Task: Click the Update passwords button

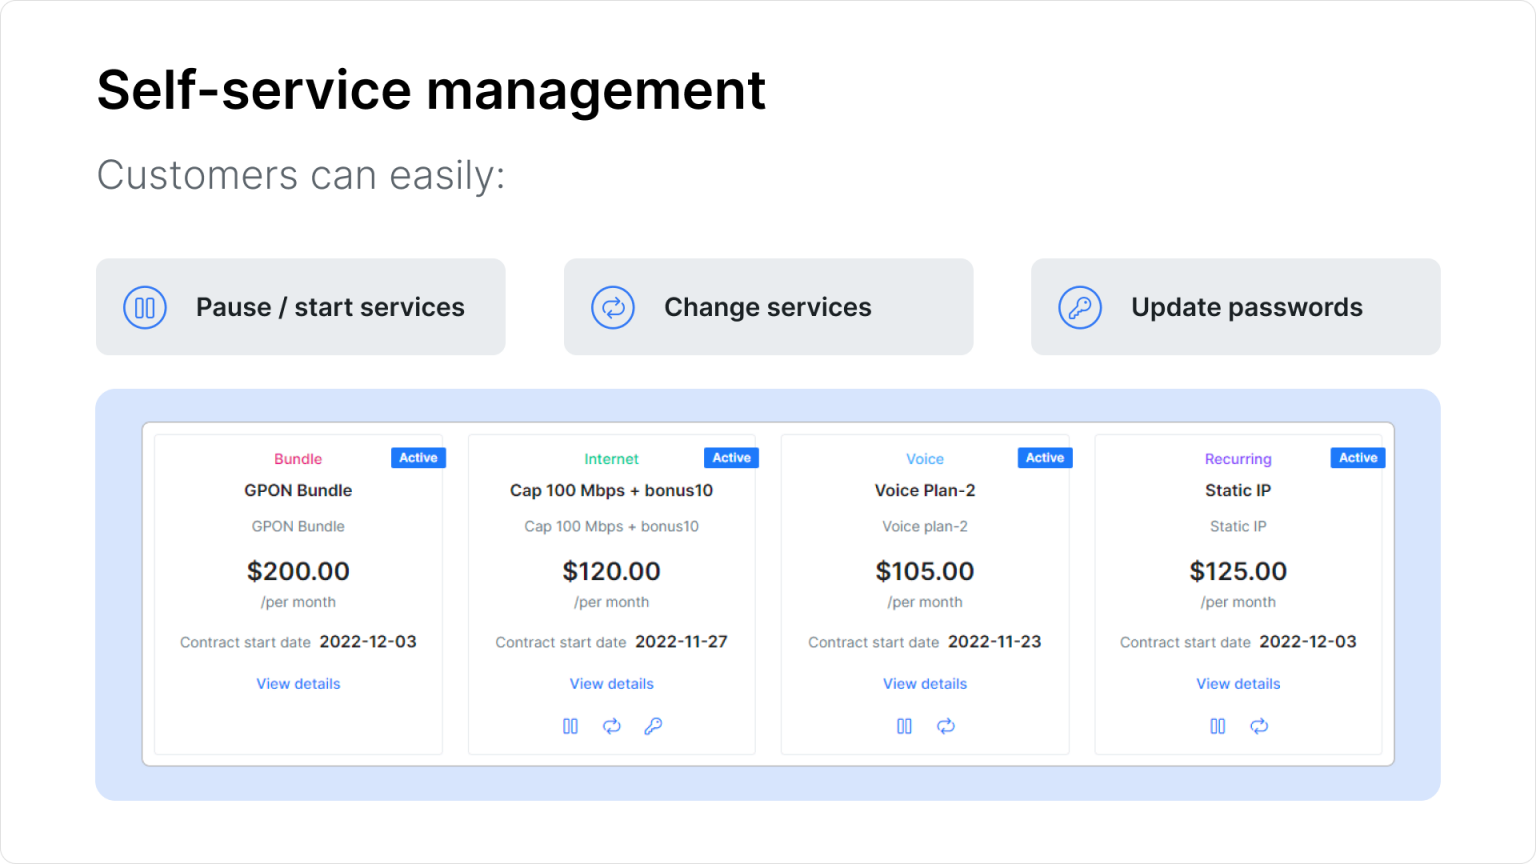Action: click(1235, 307)
